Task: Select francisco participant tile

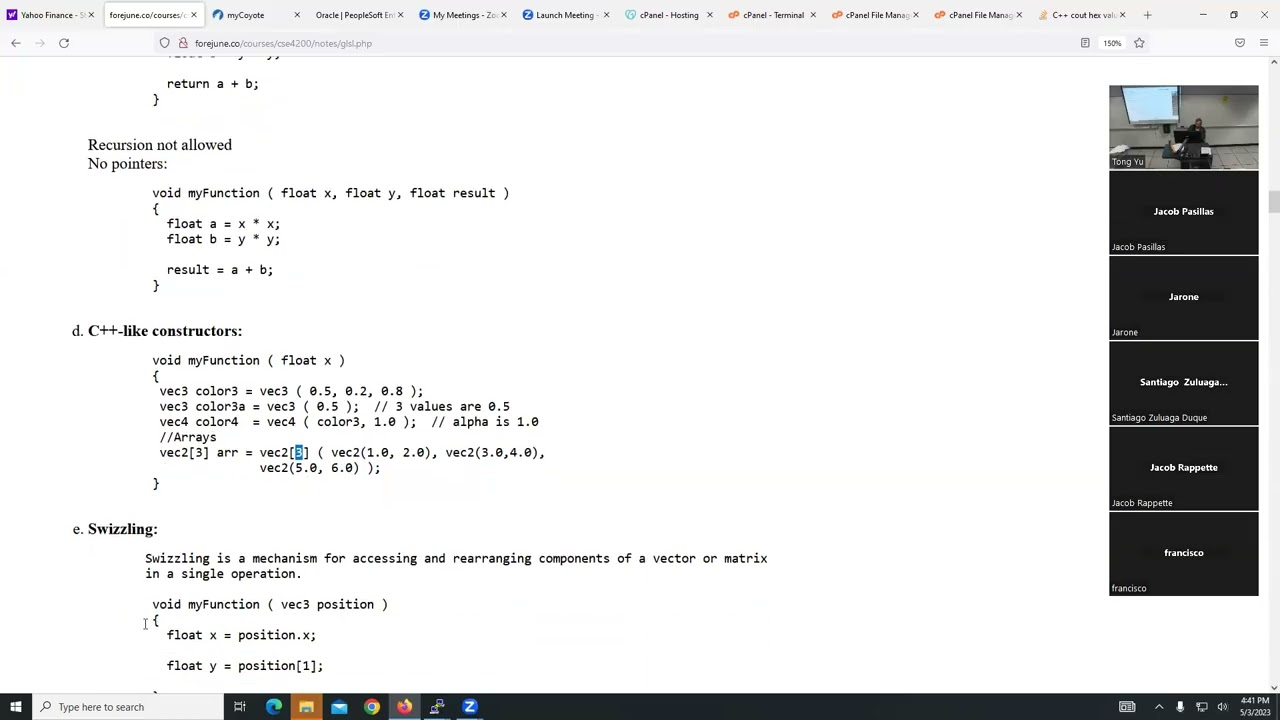Action: [x=1183, y=554]
